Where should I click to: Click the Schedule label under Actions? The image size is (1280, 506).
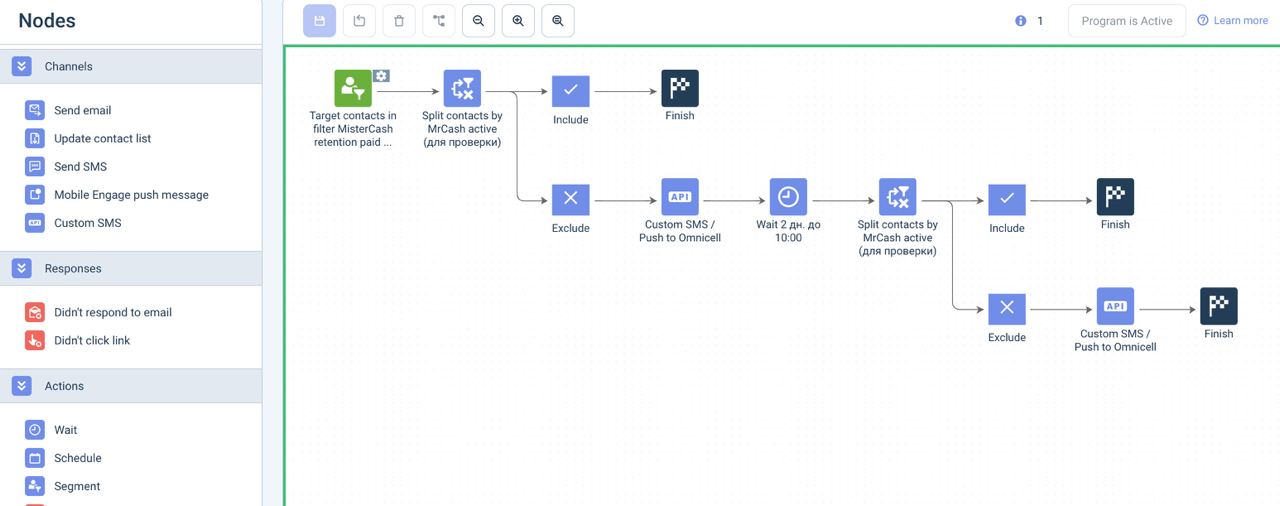point(78,457)
